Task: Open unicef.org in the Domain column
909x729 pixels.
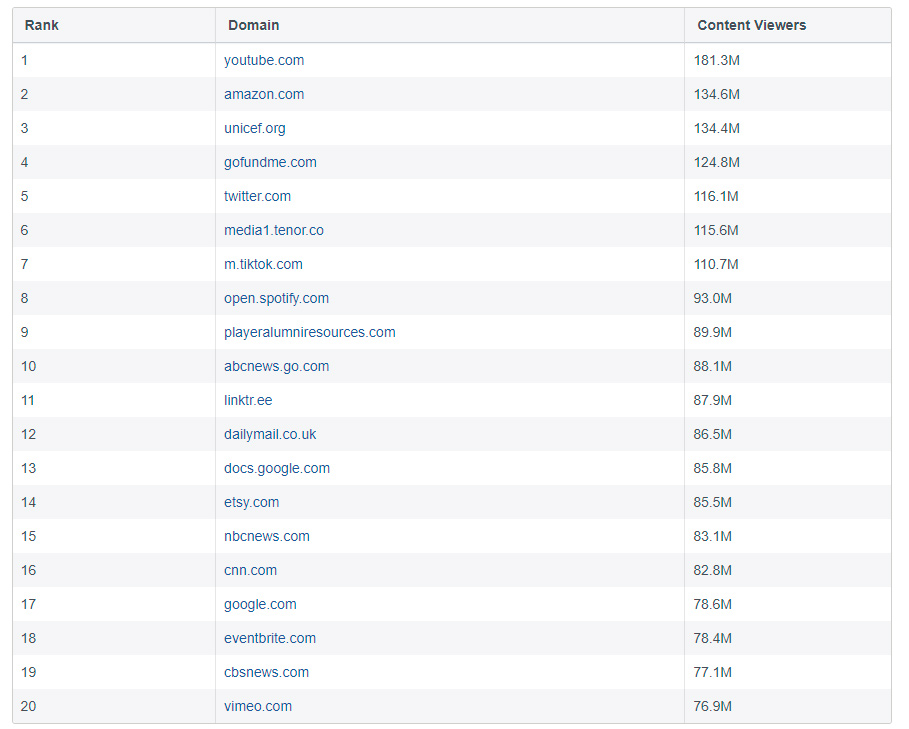Action: (x=255, y=128)
